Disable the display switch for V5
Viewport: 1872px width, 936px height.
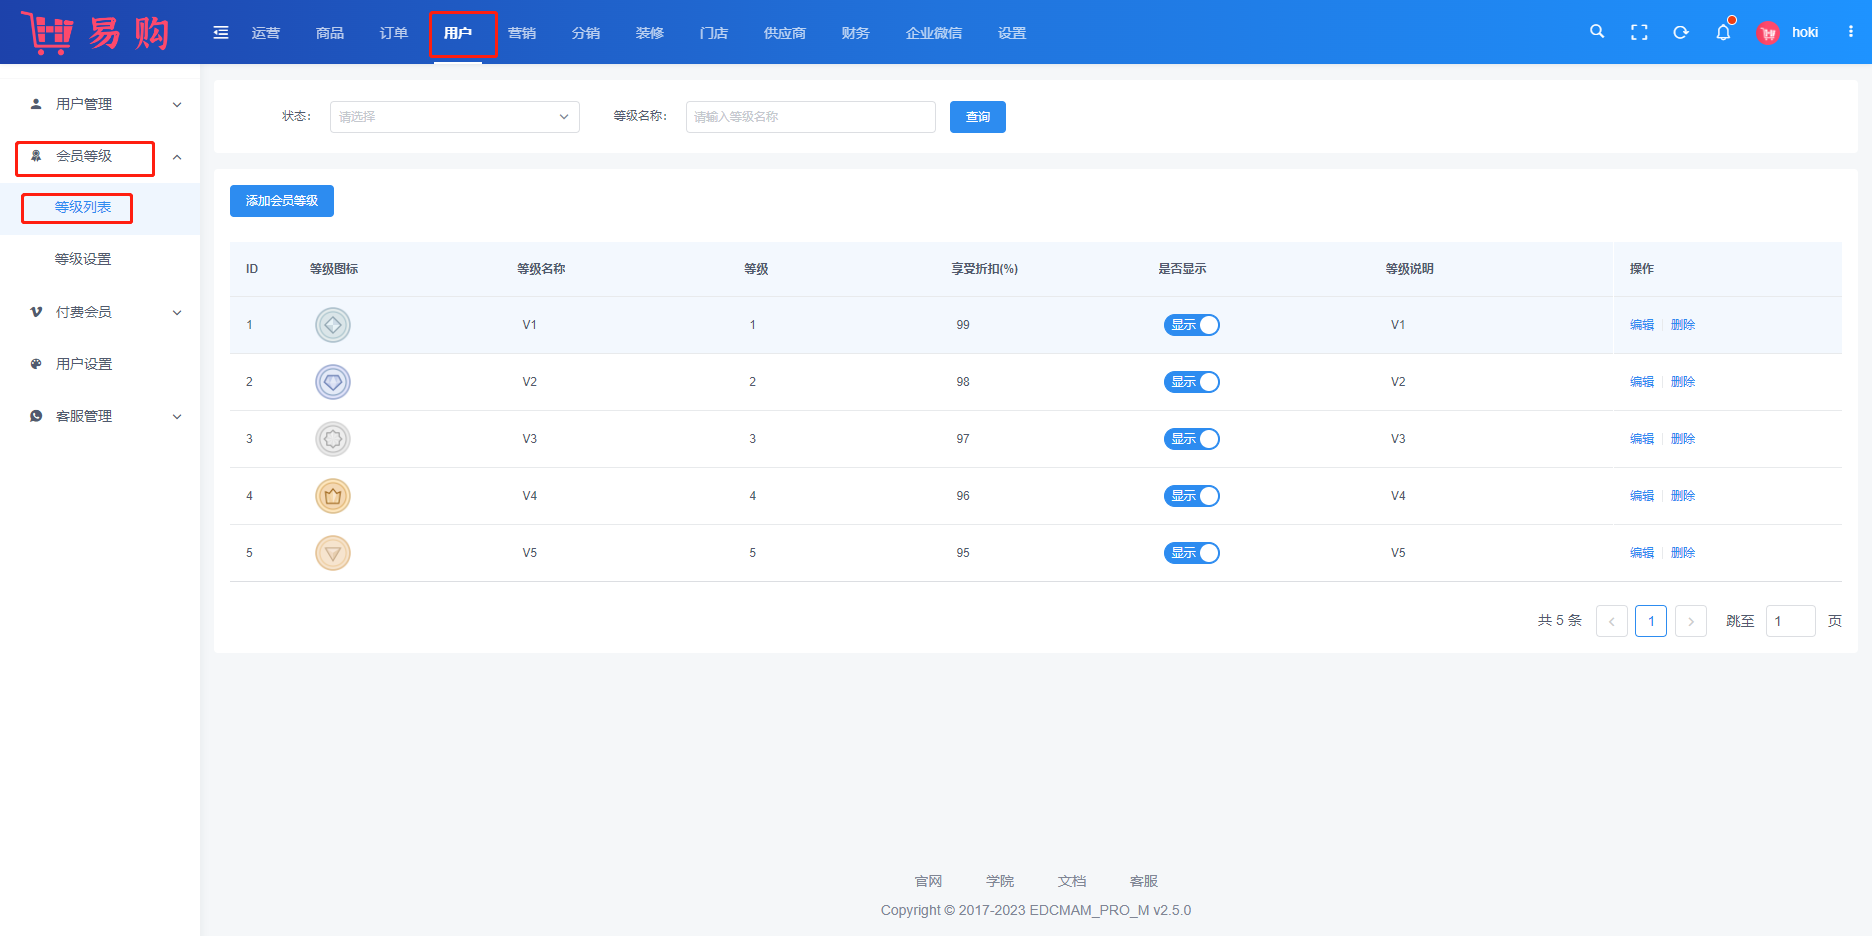pos(1191,553)
